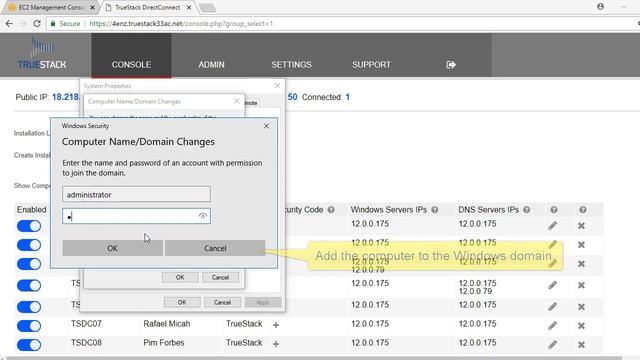640x360 pixels.
Task: Edit the TSDC07 row with pencil icon
Action: click(x=553, y=325)
